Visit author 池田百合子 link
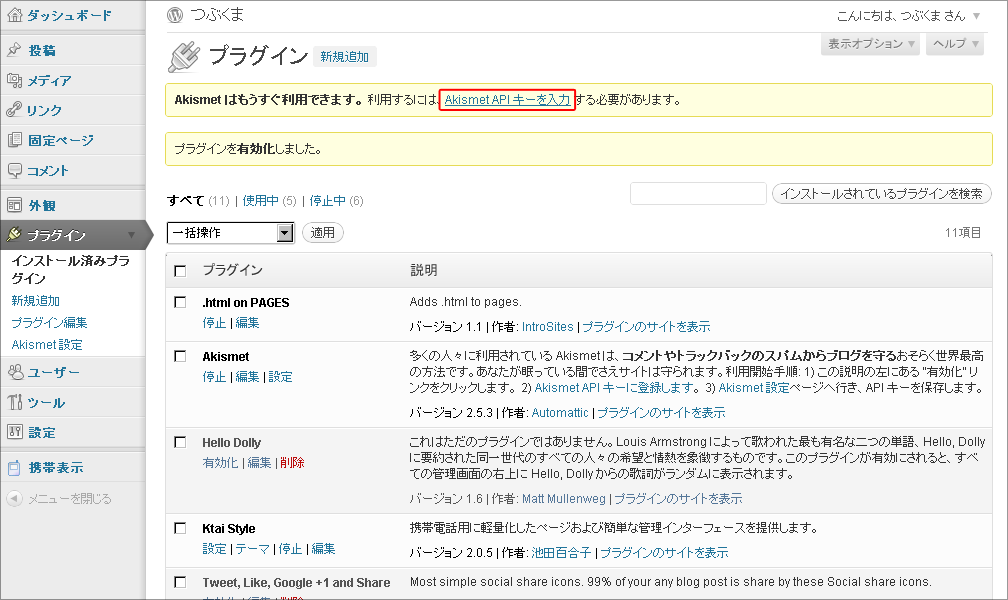Image resolution: width=1008 pixels, height=600 pixels. click(561, 552)
